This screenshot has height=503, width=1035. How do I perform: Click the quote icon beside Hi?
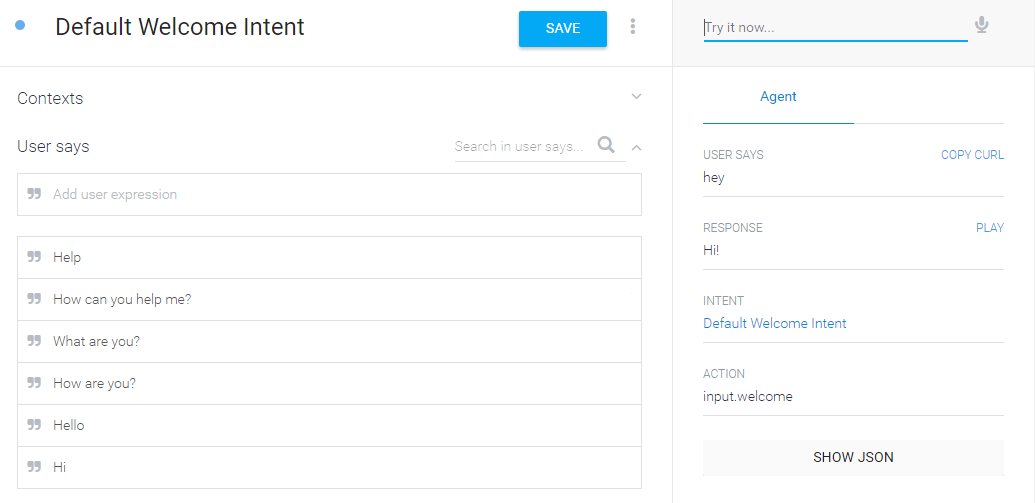[x=34, y=467]
